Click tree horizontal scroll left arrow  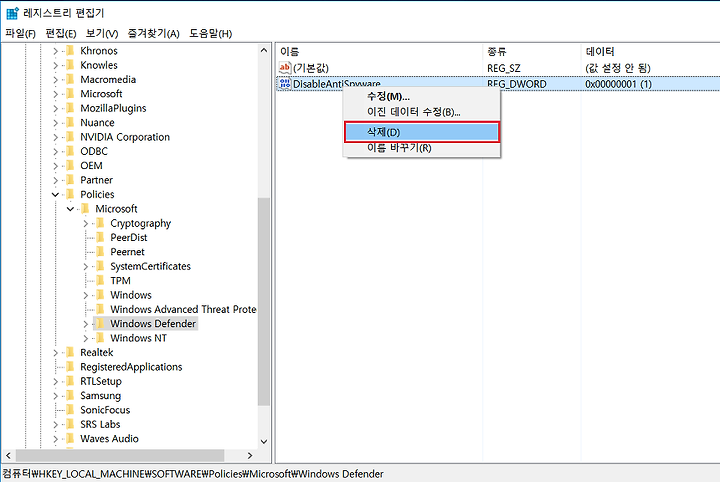[x=8, y=455]
